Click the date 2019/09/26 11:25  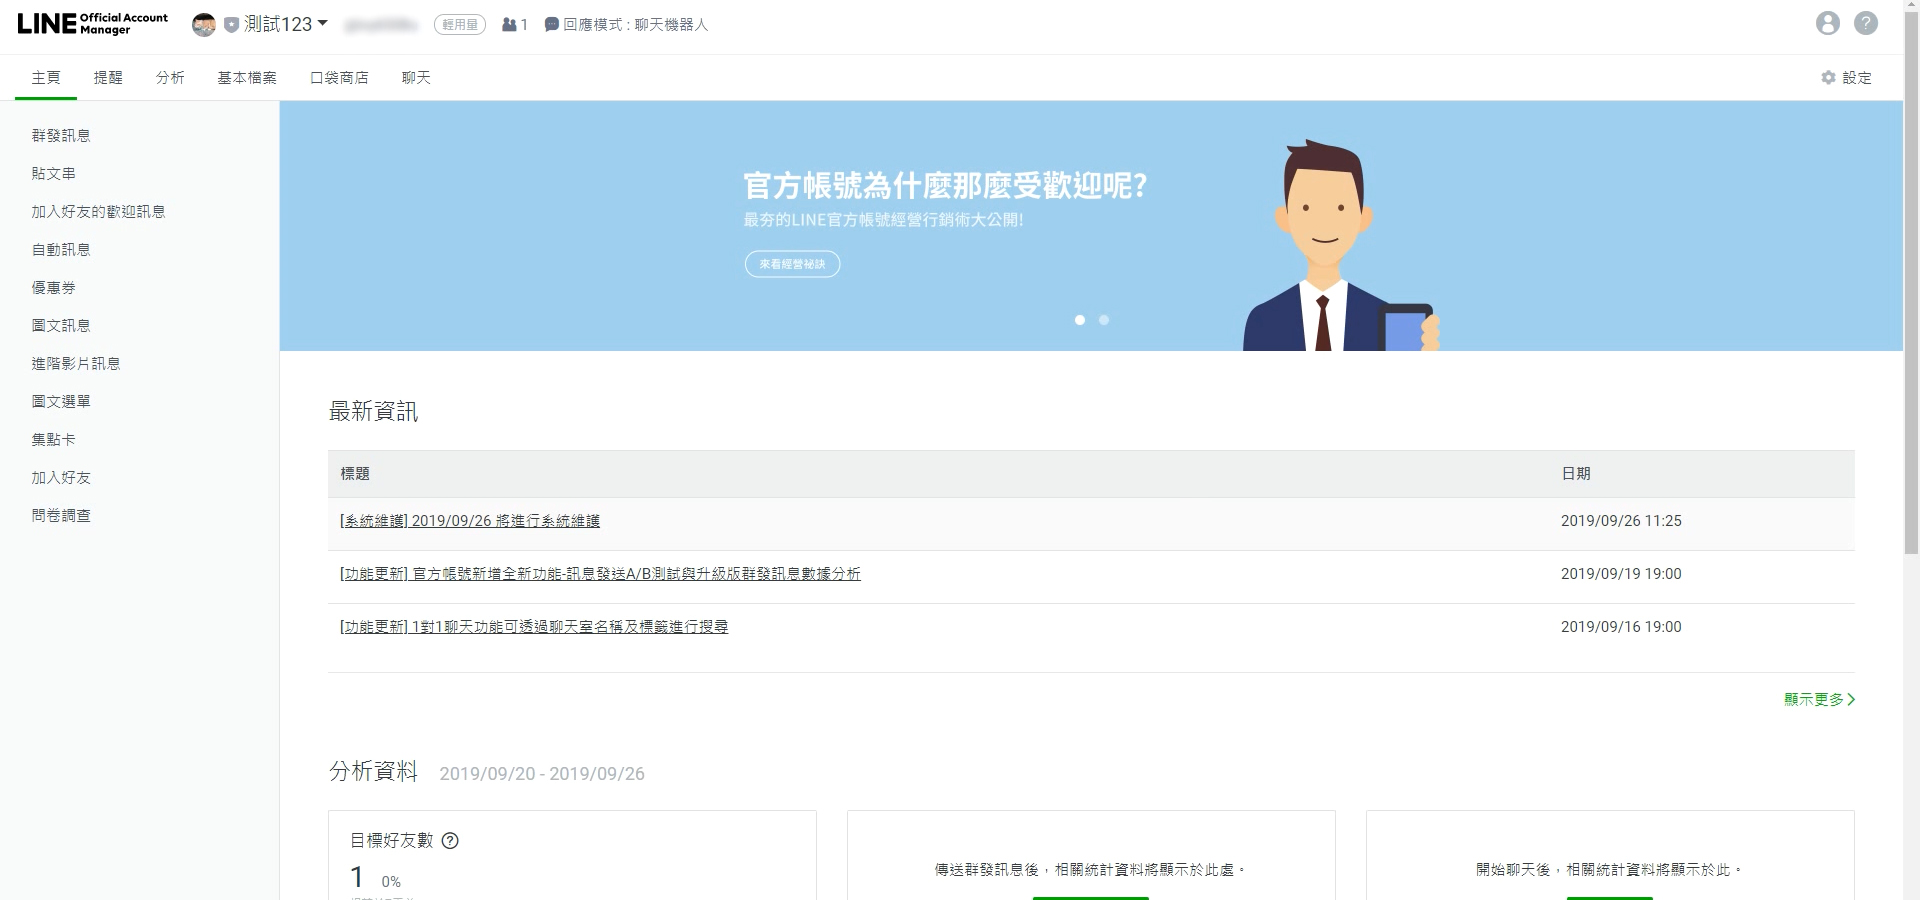[x=1621, y=521]
